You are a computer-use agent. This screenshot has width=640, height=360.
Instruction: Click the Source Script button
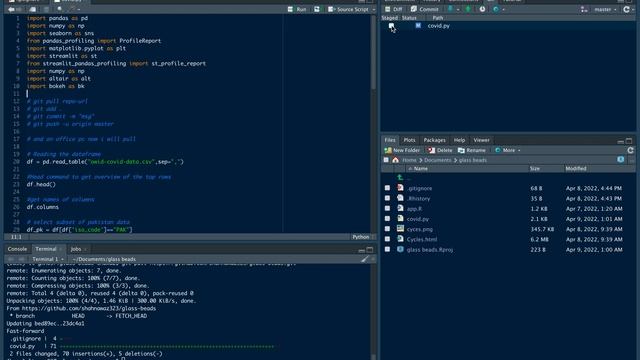click(348, 9)
